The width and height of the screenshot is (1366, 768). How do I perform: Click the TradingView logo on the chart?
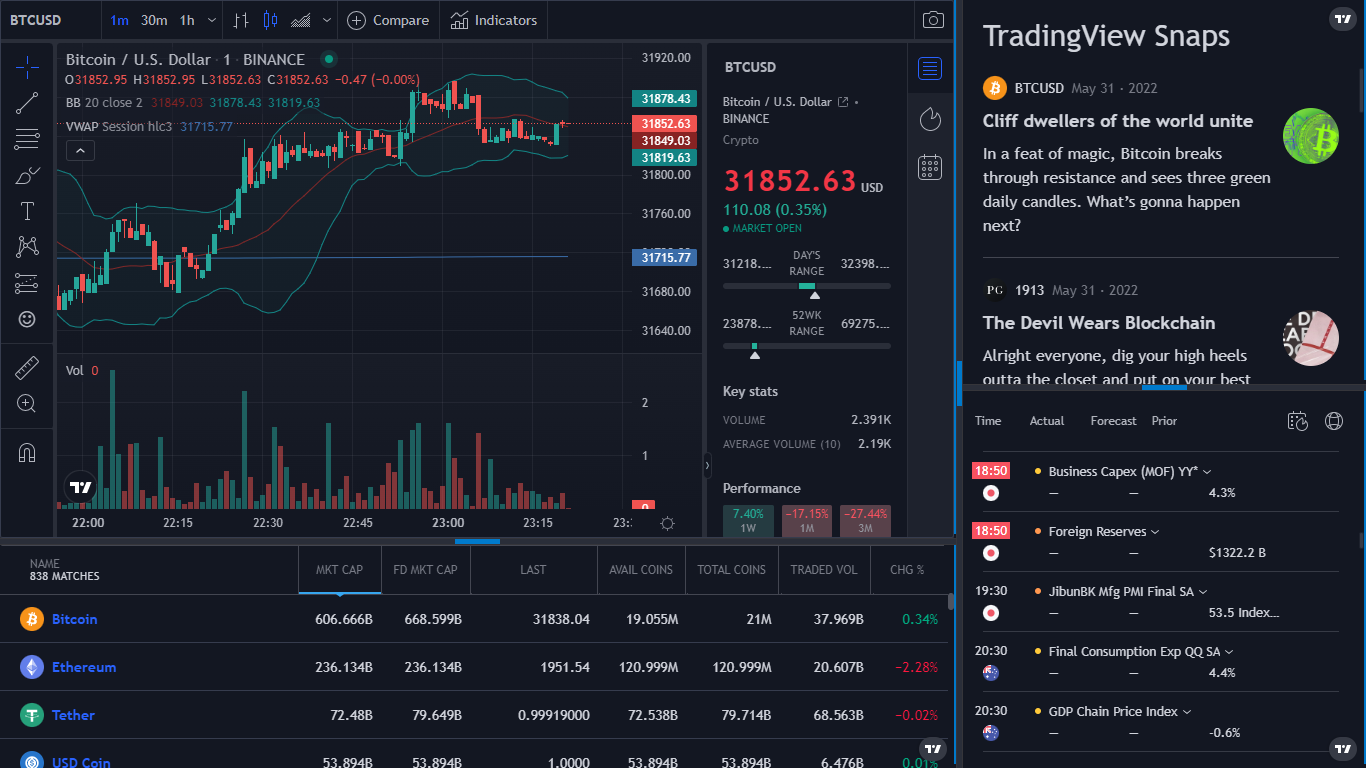click(x=81, y=487)
